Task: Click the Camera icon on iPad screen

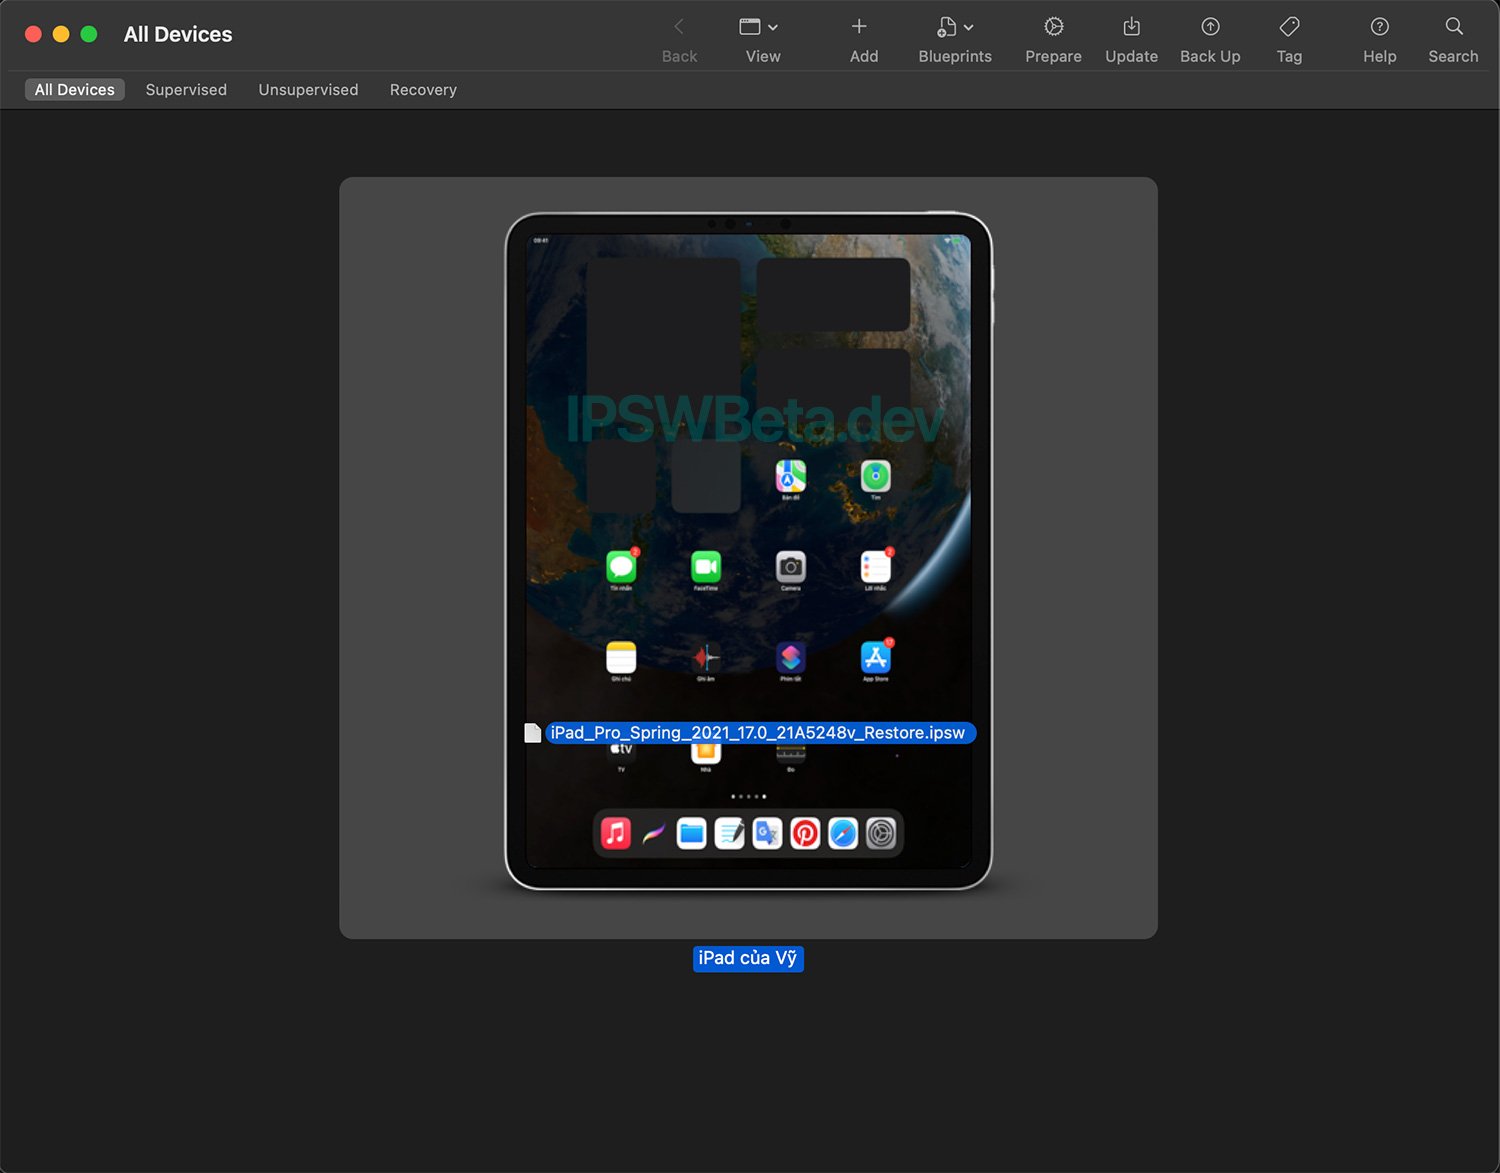Action: click(x=791, y=567)
